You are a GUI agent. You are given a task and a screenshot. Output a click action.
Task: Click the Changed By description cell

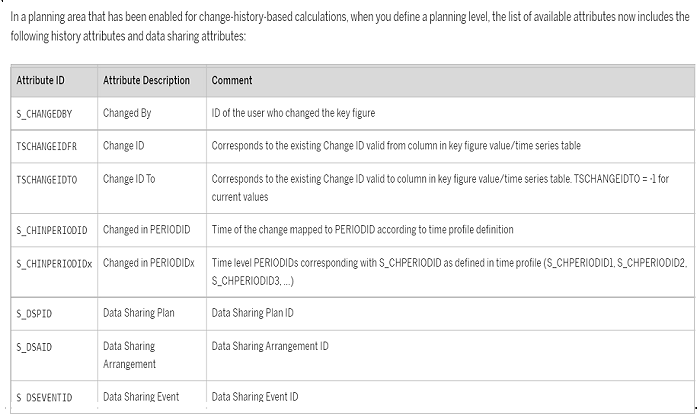tap(127, 113)
